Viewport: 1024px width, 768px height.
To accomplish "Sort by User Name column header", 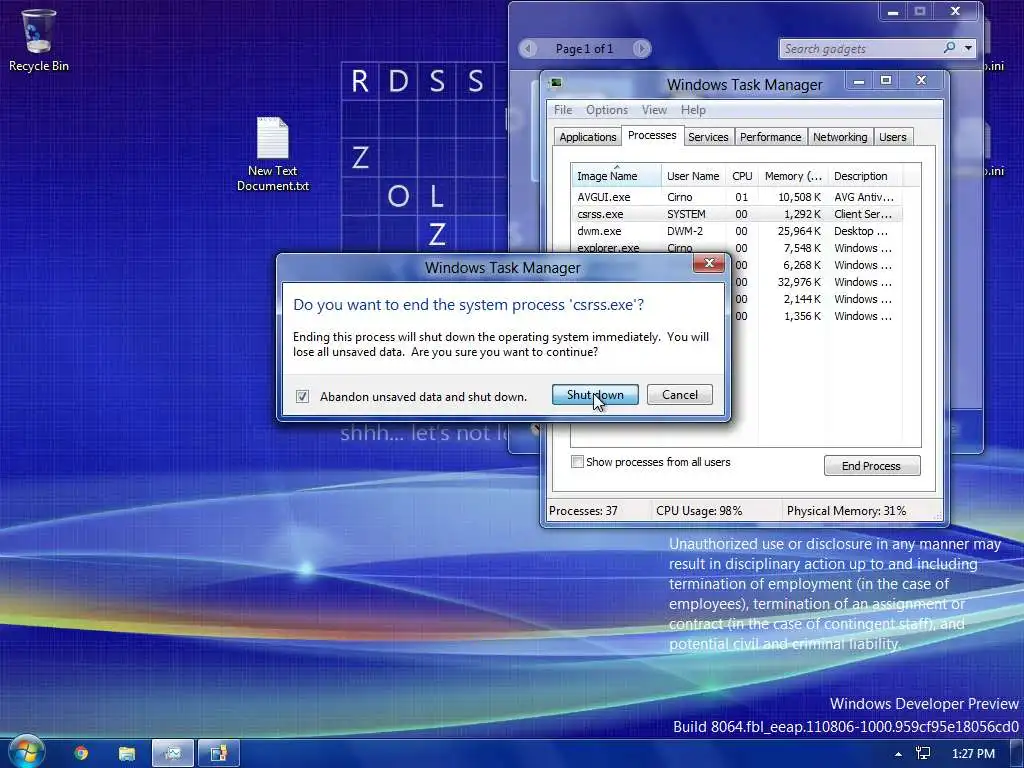I will coord(693,176).
